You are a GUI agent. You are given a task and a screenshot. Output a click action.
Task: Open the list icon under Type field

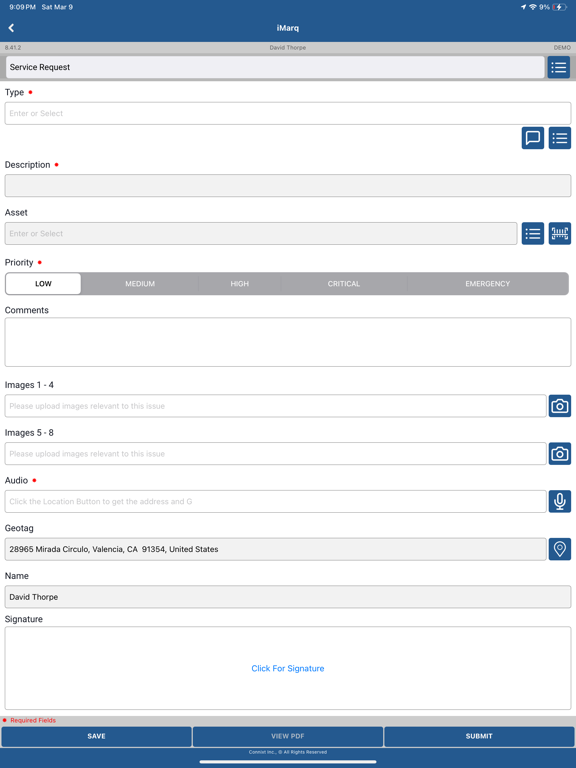click(x=559, y=138)
